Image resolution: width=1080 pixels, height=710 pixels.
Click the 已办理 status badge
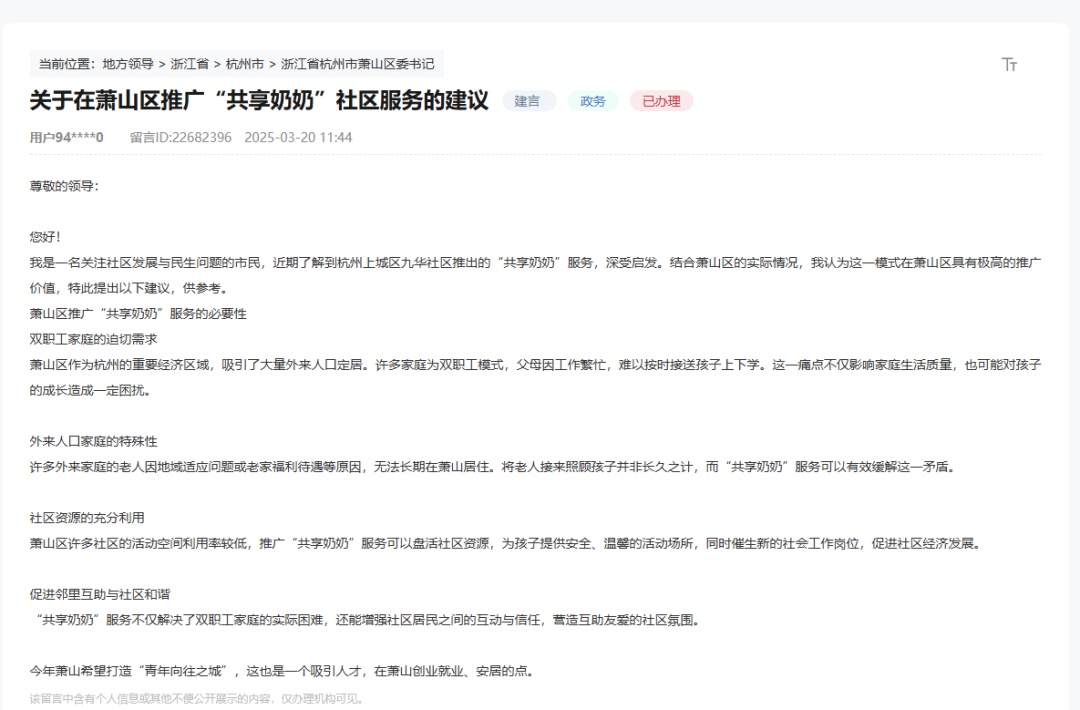click(659, 101)
